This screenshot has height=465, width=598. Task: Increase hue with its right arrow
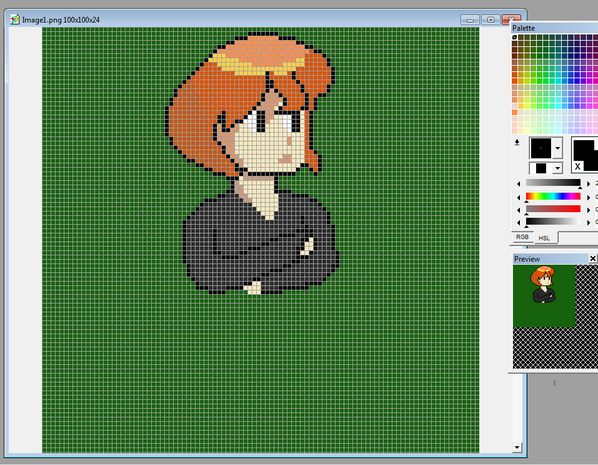(x=588, y=197)
